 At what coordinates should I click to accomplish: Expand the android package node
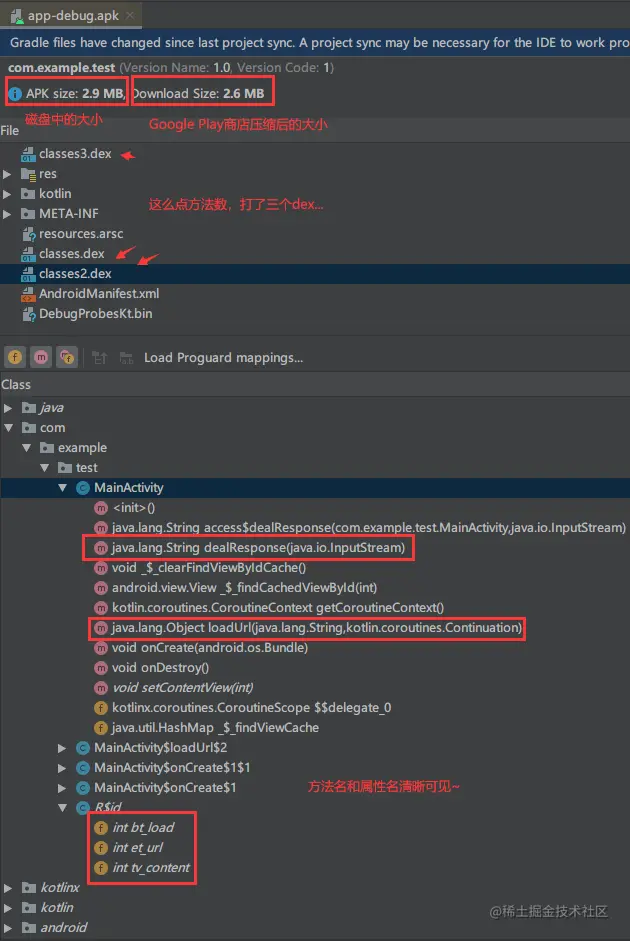click(x=8, y=928)
